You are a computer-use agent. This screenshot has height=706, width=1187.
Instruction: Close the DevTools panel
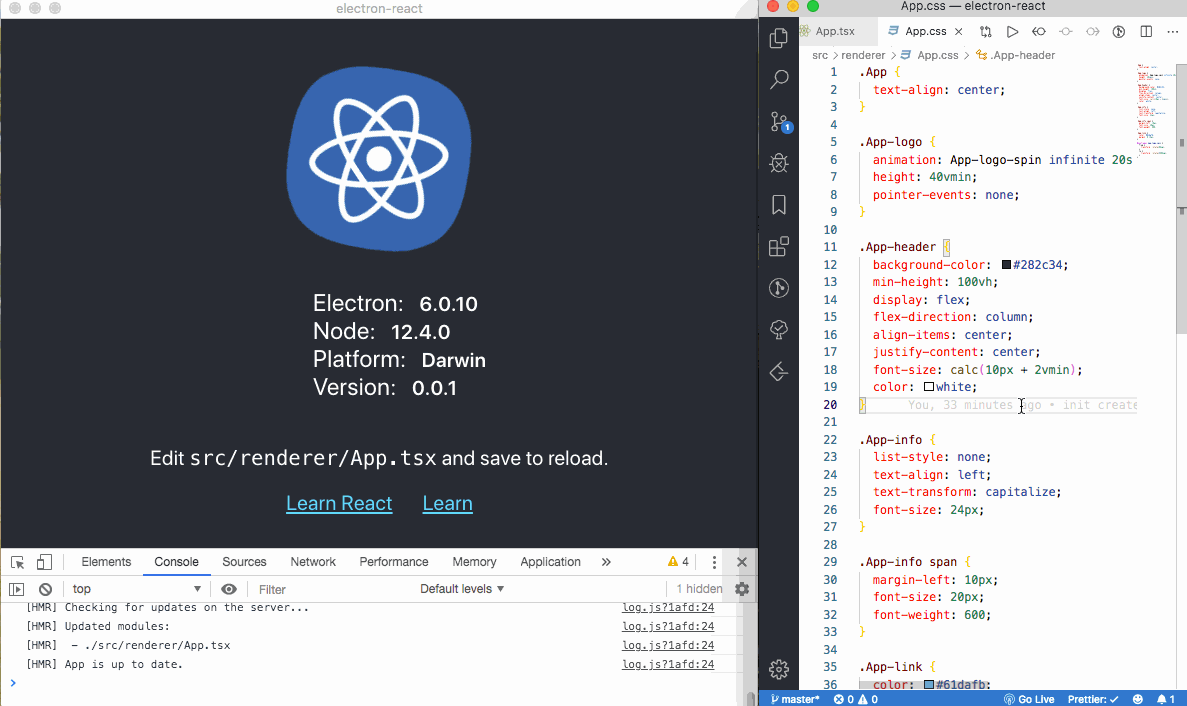[x=742, y=562]
